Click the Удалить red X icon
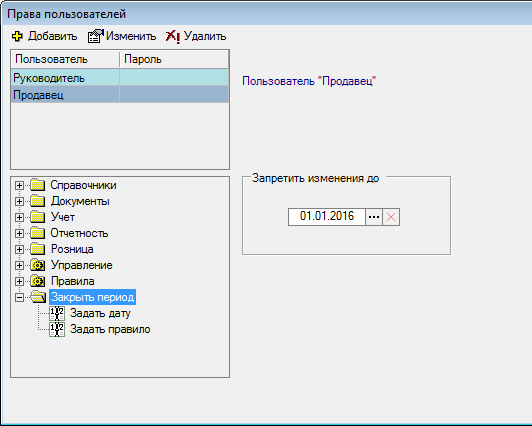 [x=173, y=36]
